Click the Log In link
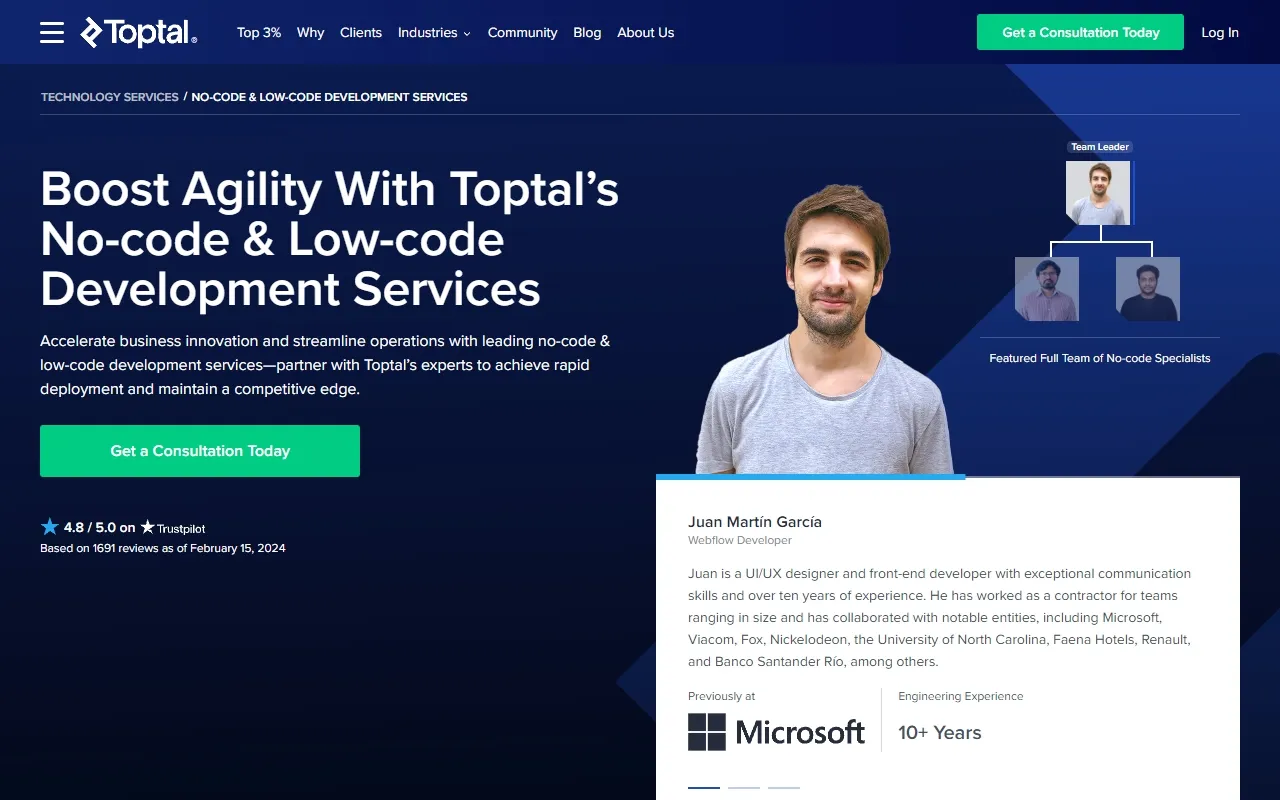Viewport: 1280px width, 800px height. point(1220,32)
